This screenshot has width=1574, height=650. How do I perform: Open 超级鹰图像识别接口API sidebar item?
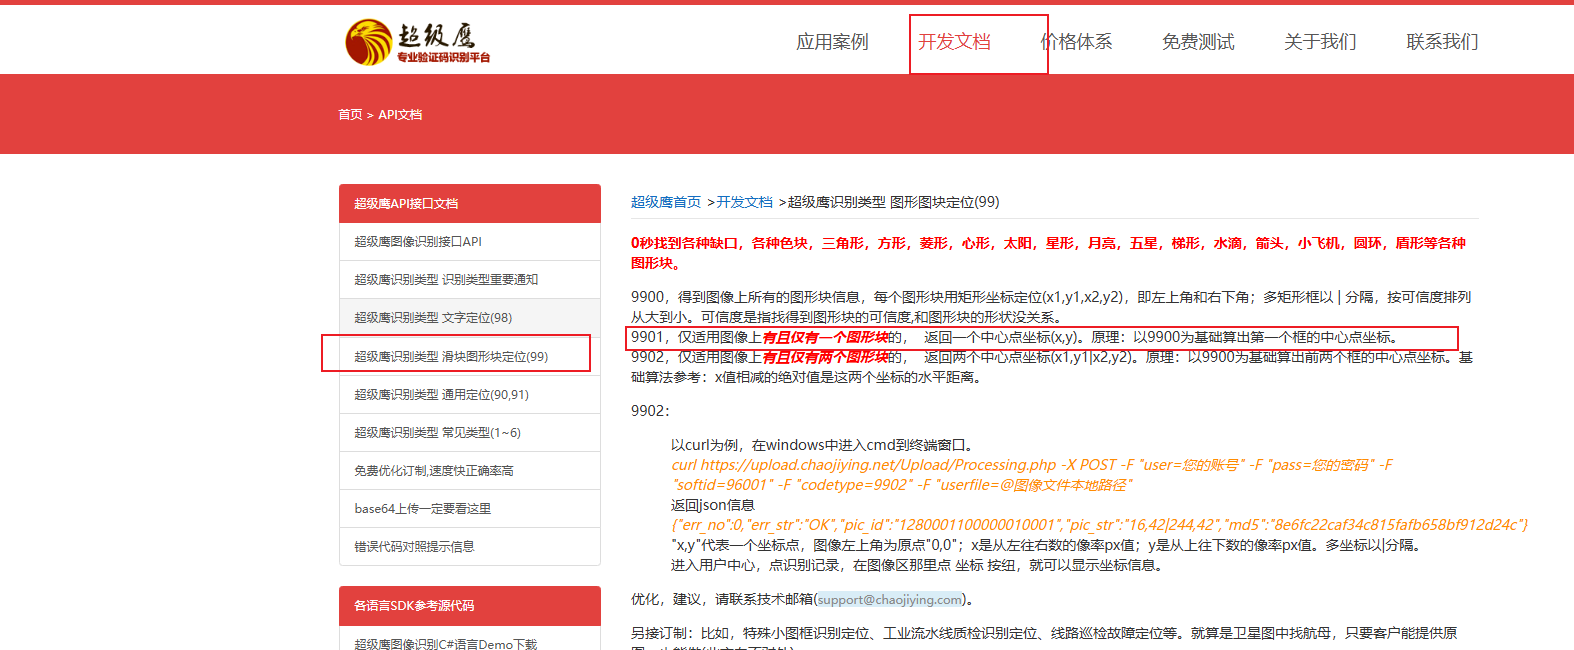tap(470, 242)
